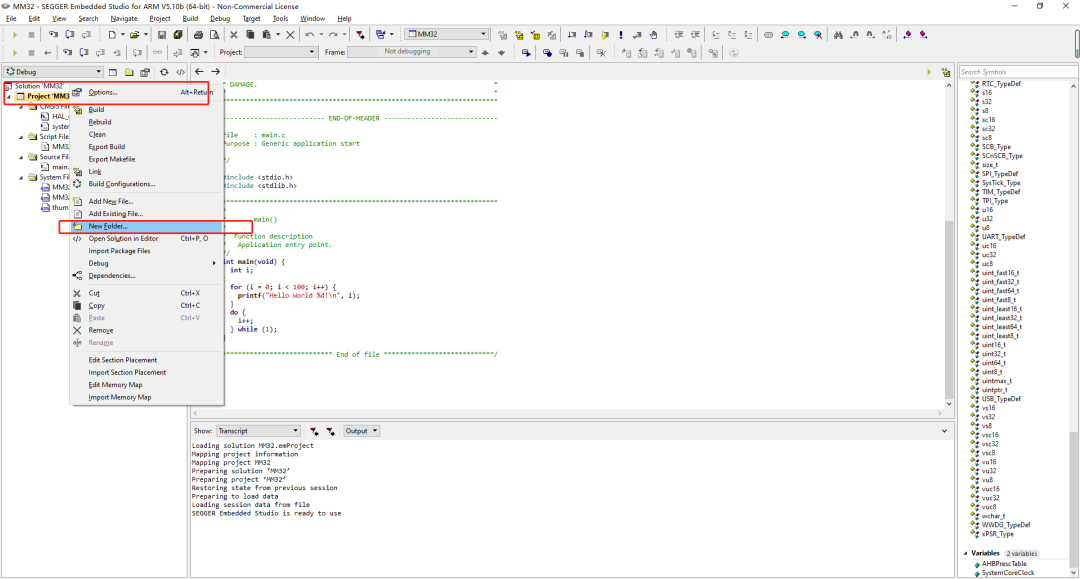Click first filter icon beside Transcript dropdown
1080x579 pixels.
click(x=314, y=431)
